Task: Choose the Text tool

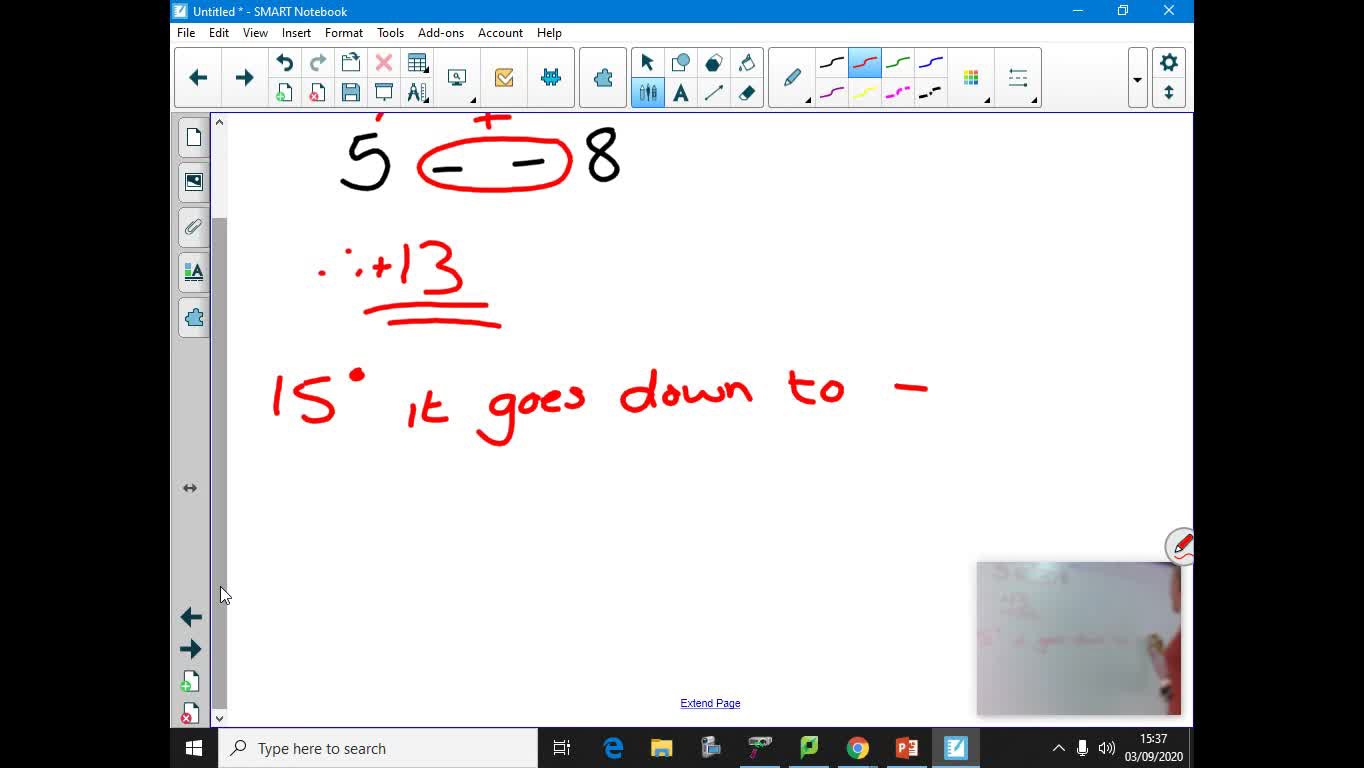Action: pos(680,93)
